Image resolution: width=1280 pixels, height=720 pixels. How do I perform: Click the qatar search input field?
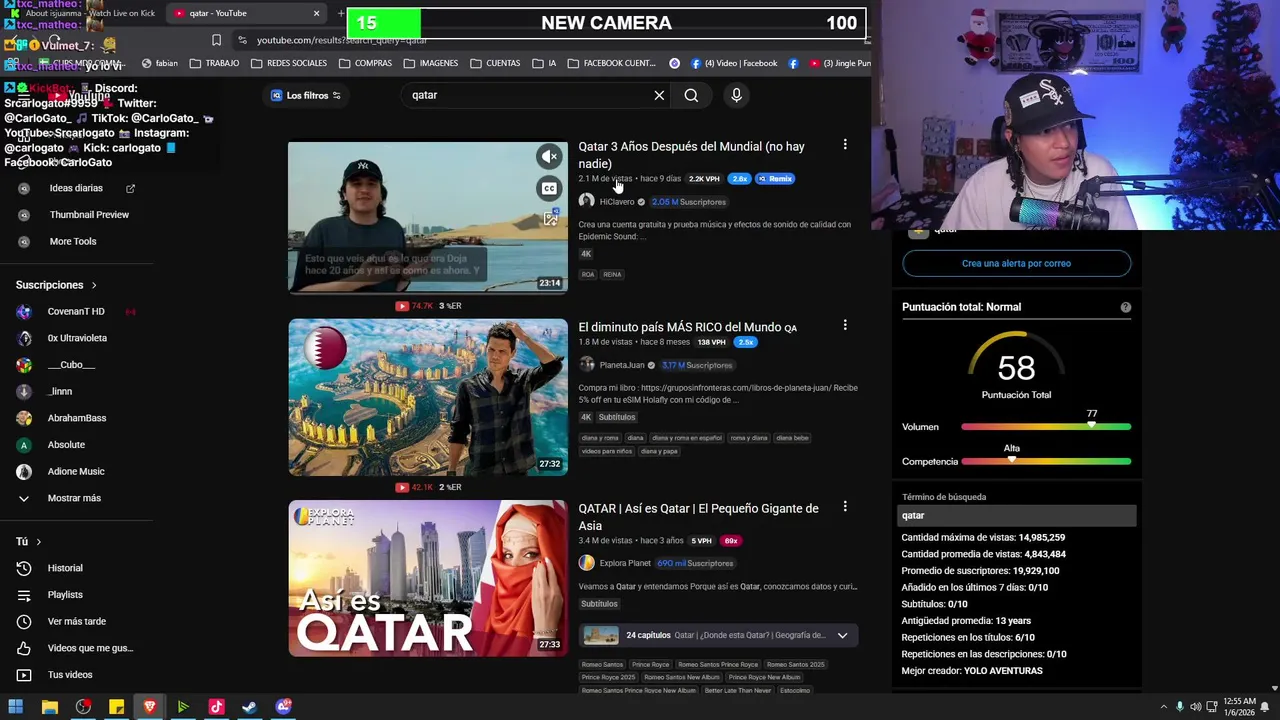(528, 95)
